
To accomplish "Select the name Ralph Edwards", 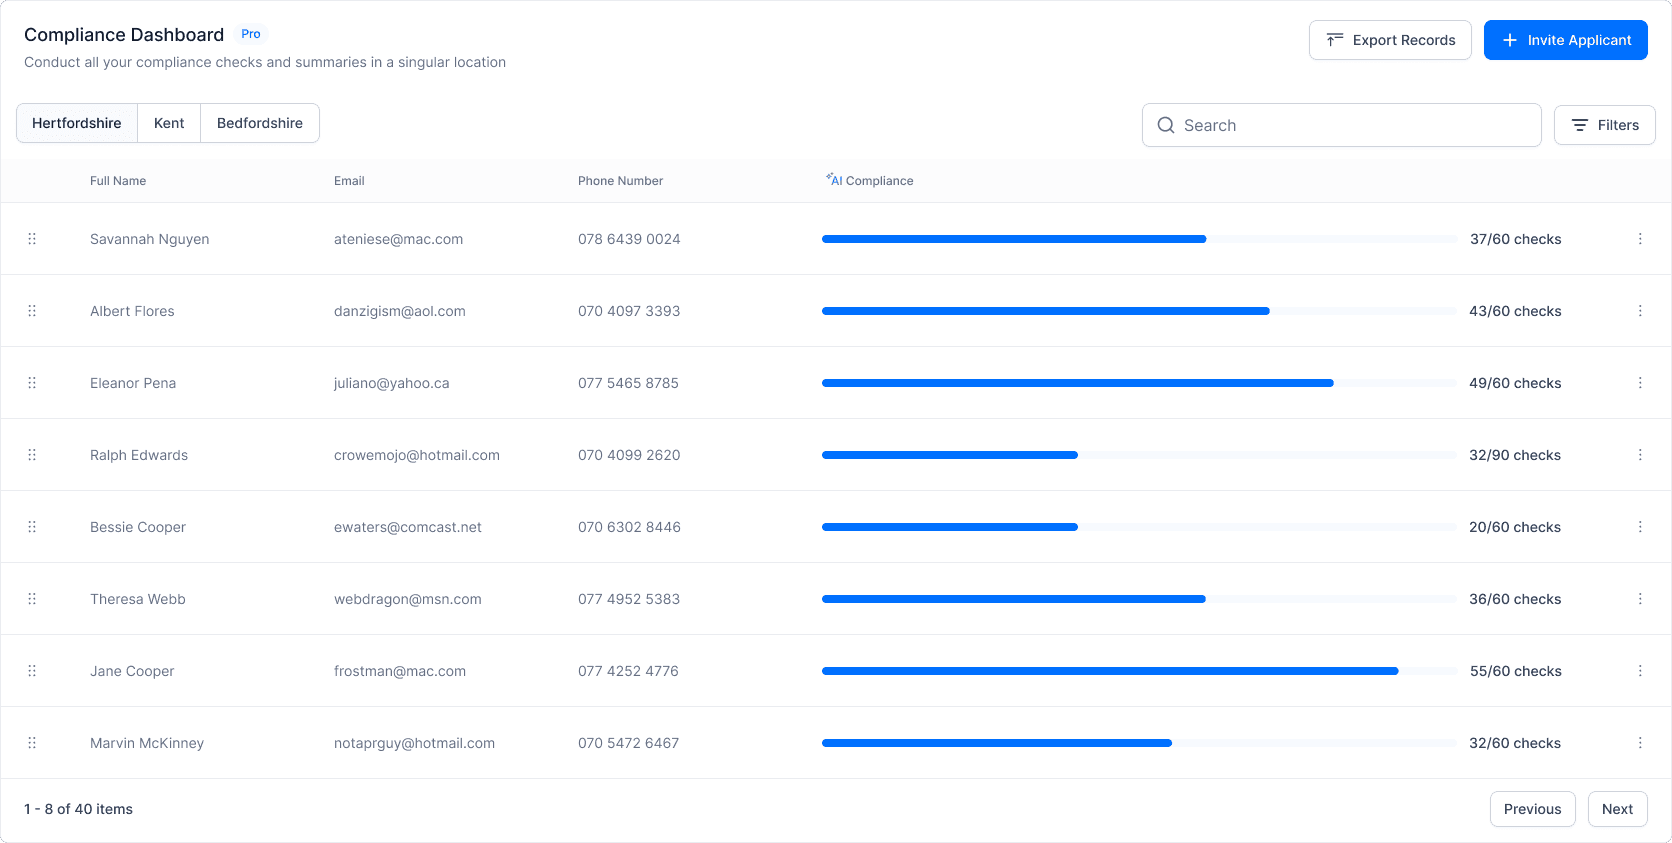I will pyautogui.click(x=139, y=455).
